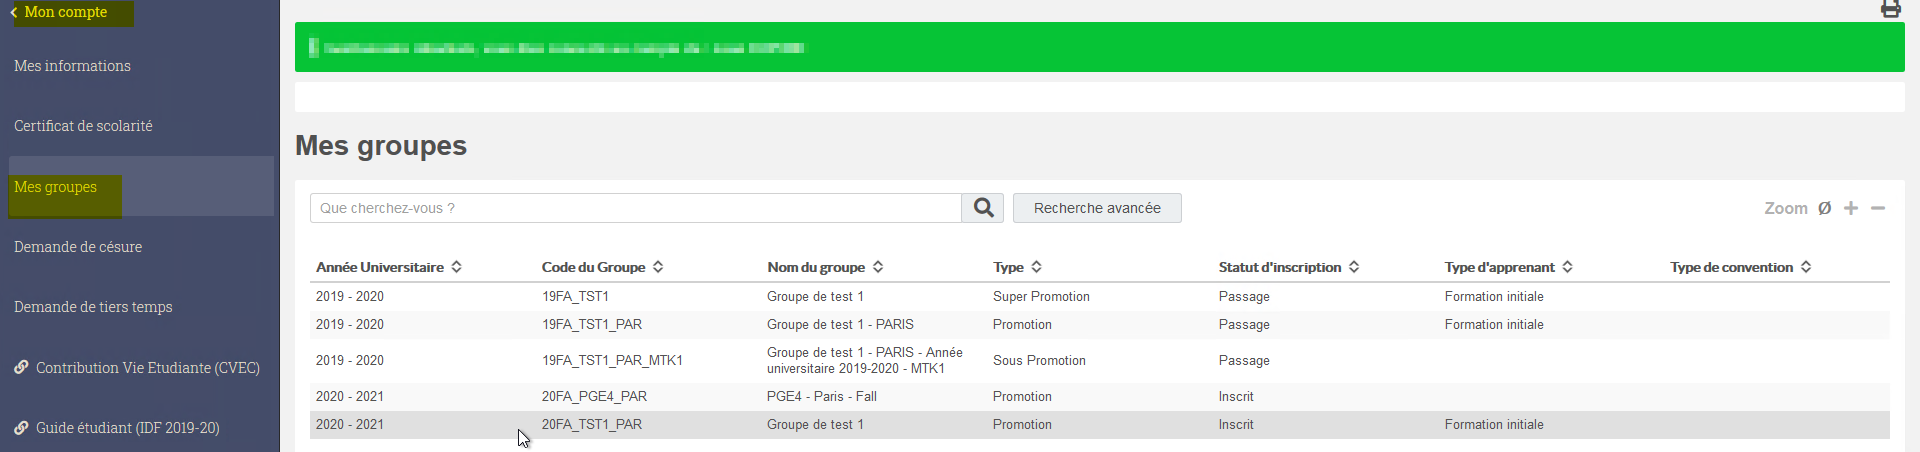Sort by Statut d'inscription column

(x=1354, y=267)
